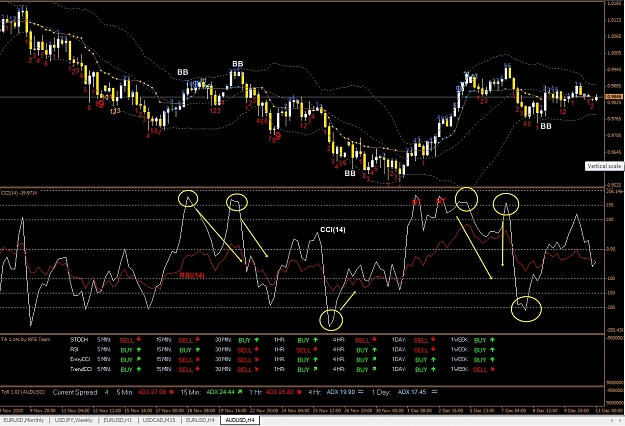Click the current price label on the price scale
The height and width of the screenshot is (426, 625).
(x=614, y=97)
